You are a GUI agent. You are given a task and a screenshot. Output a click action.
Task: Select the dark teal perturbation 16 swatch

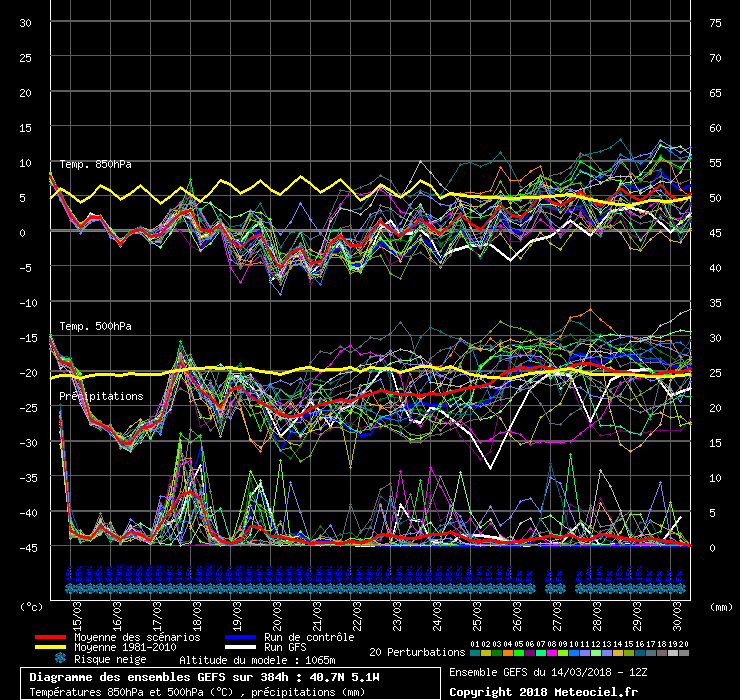pos(640,653)
